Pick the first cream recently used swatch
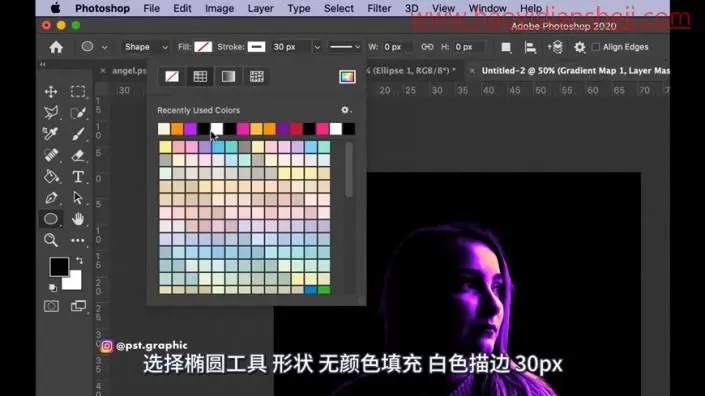The width and height of the screenshot is (705, 396). [x=164, y=129]
